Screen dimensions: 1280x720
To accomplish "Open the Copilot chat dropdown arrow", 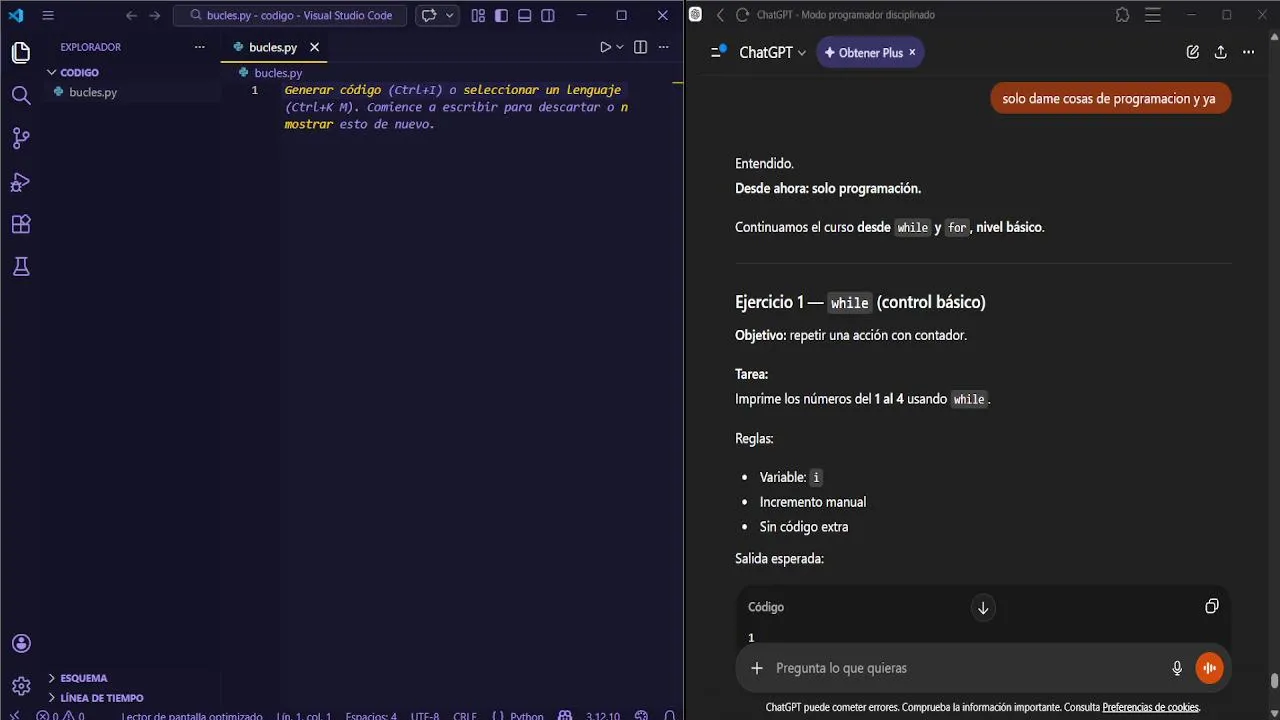I will pyautogui.click(x=450, y=15).
